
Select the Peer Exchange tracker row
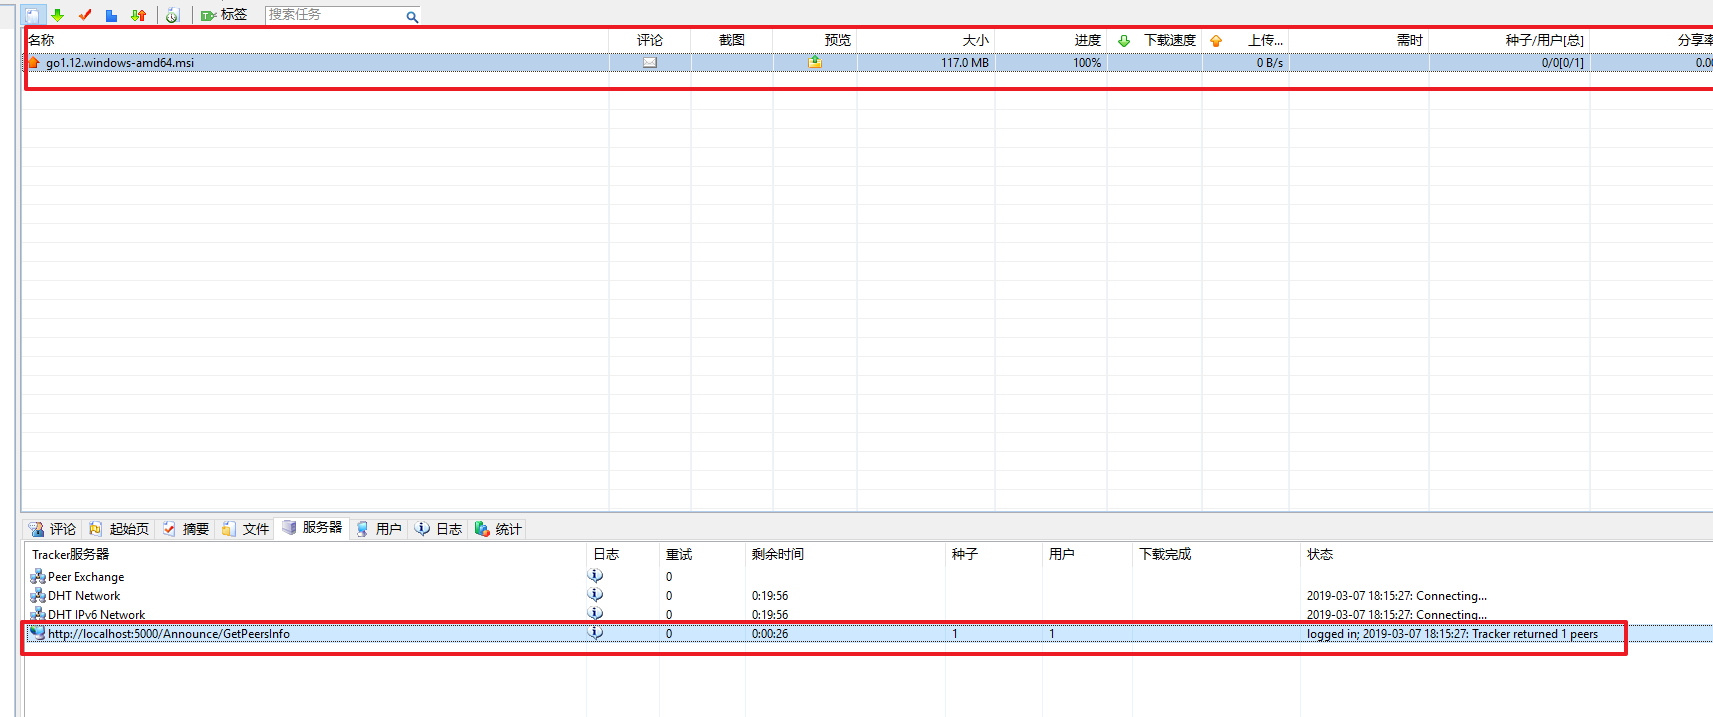86,577
